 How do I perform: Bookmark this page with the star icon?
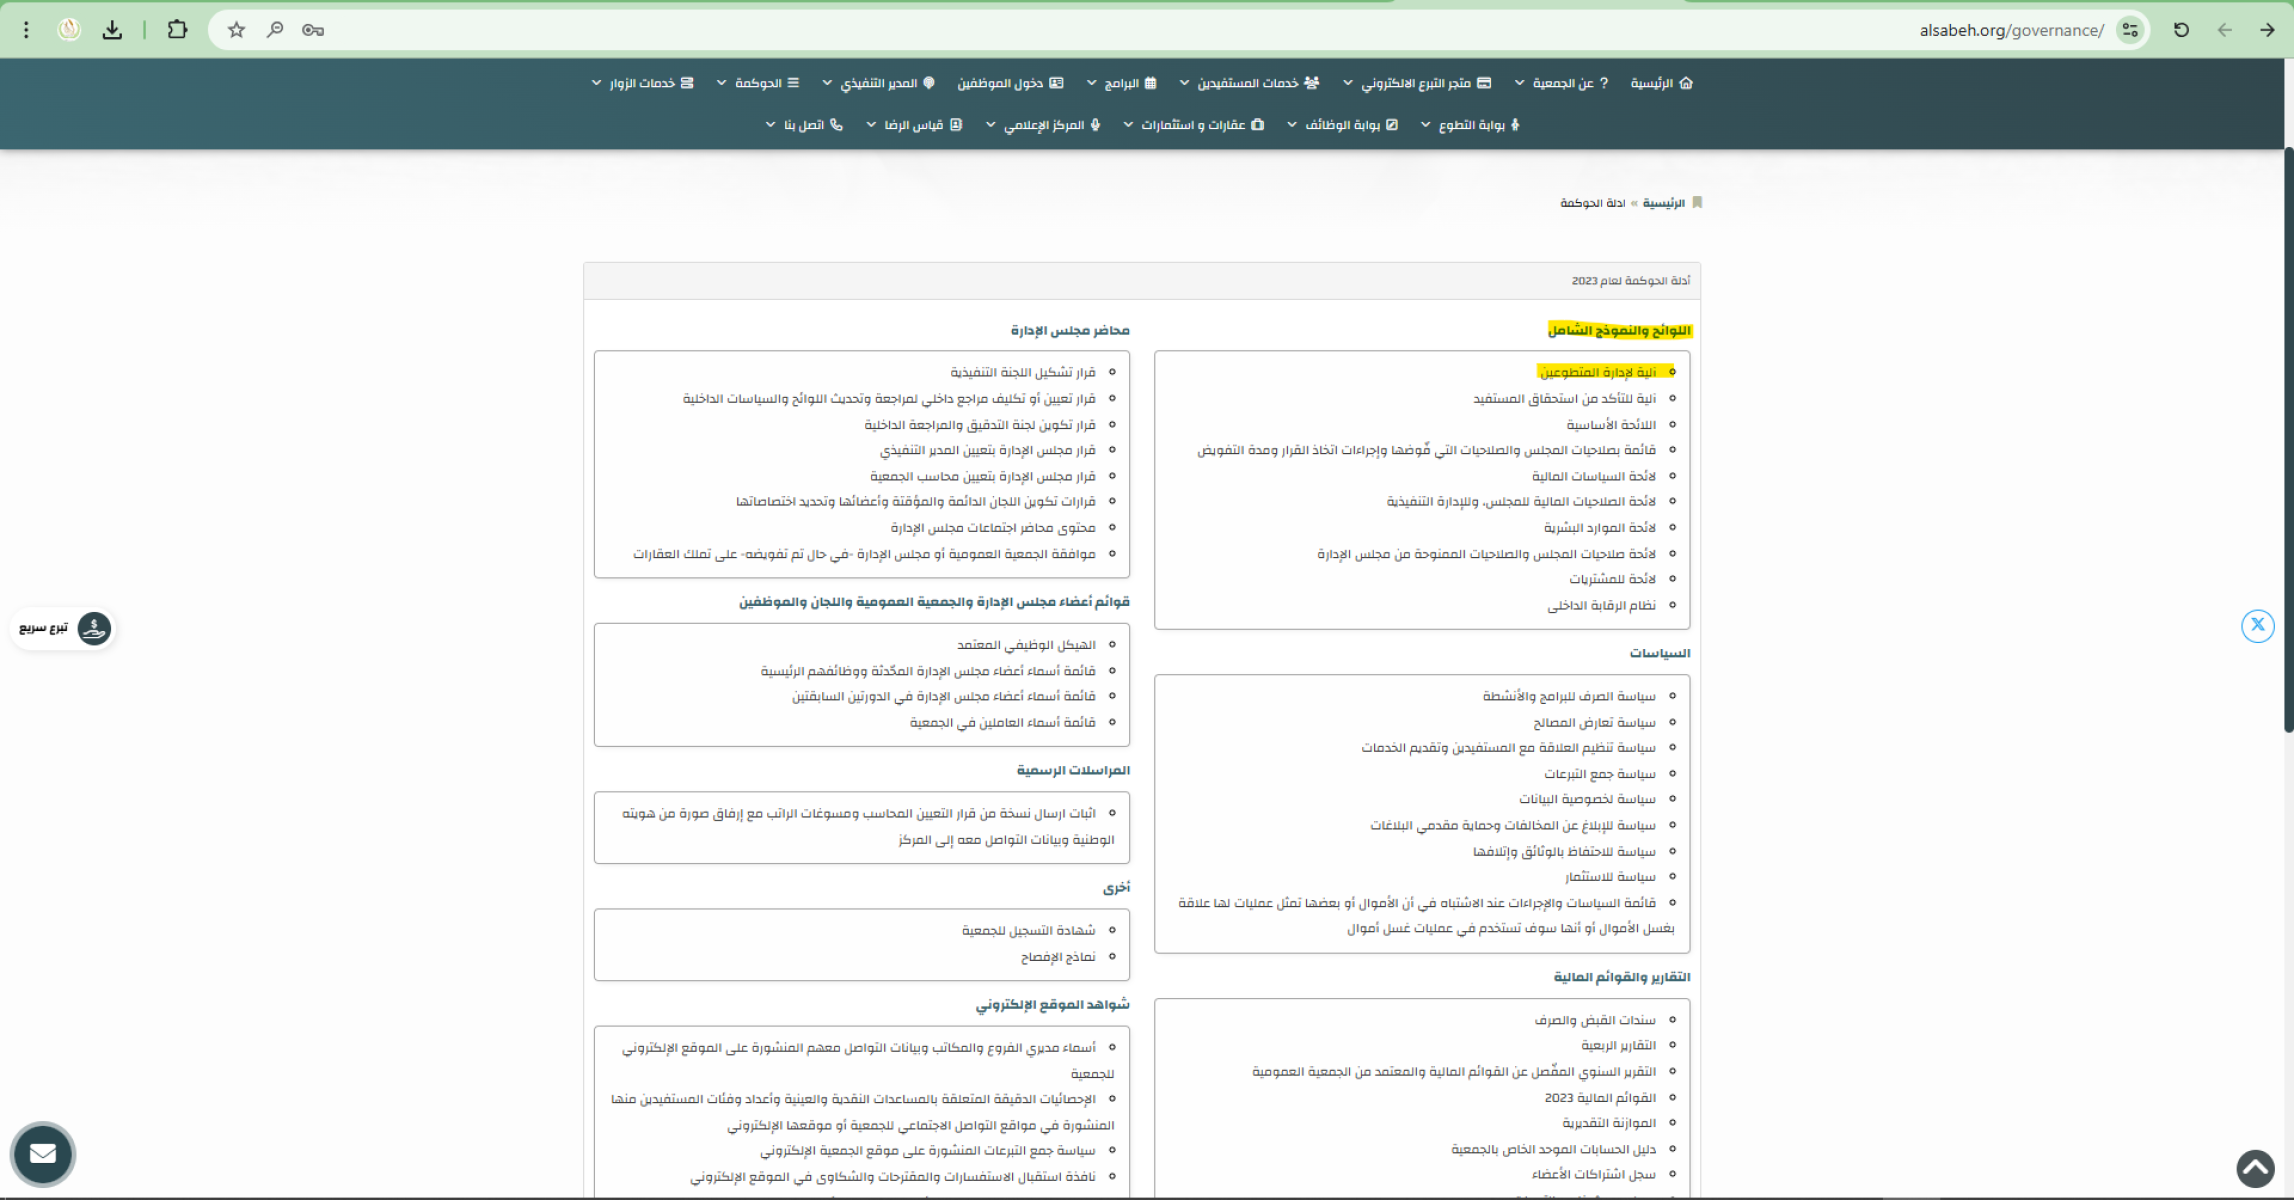pyautogui.click(x=236, y=30)
